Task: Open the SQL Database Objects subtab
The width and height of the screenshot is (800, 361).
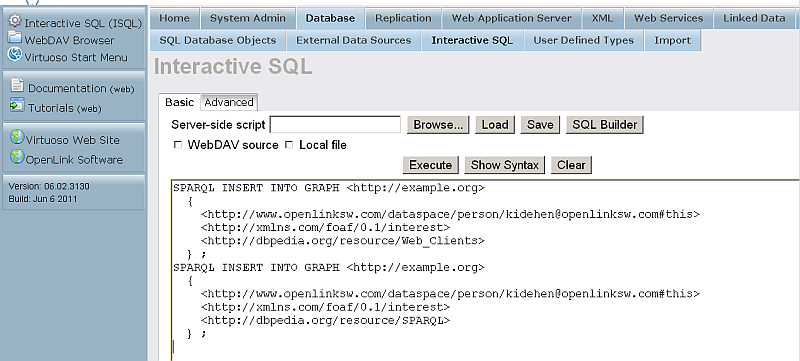Action: [218, 40]
